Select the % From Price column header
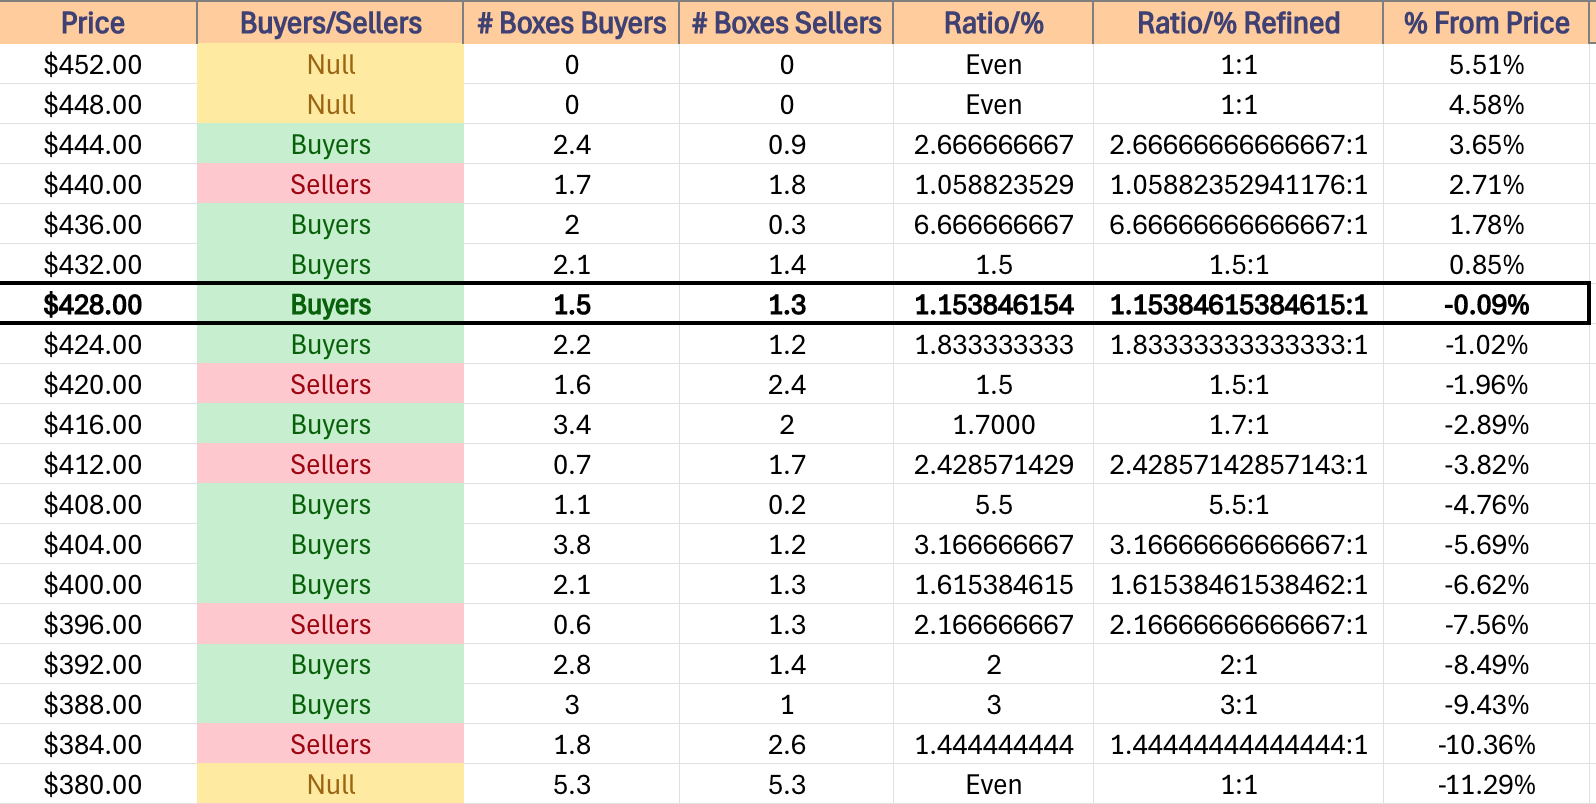Image resolution: width=1596 pixels, height=804 pixels. (1487, 23)
